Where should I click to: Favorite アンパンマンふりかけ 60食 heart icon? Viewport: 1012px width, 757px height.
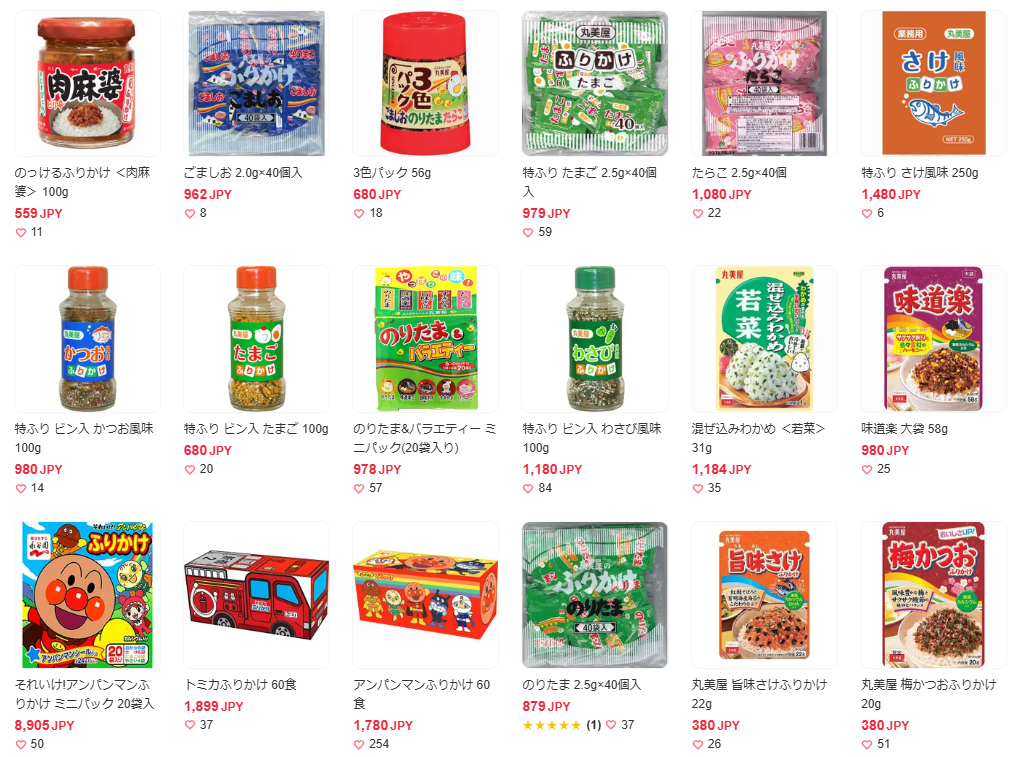pyautogui.click(x=359, y=745)
